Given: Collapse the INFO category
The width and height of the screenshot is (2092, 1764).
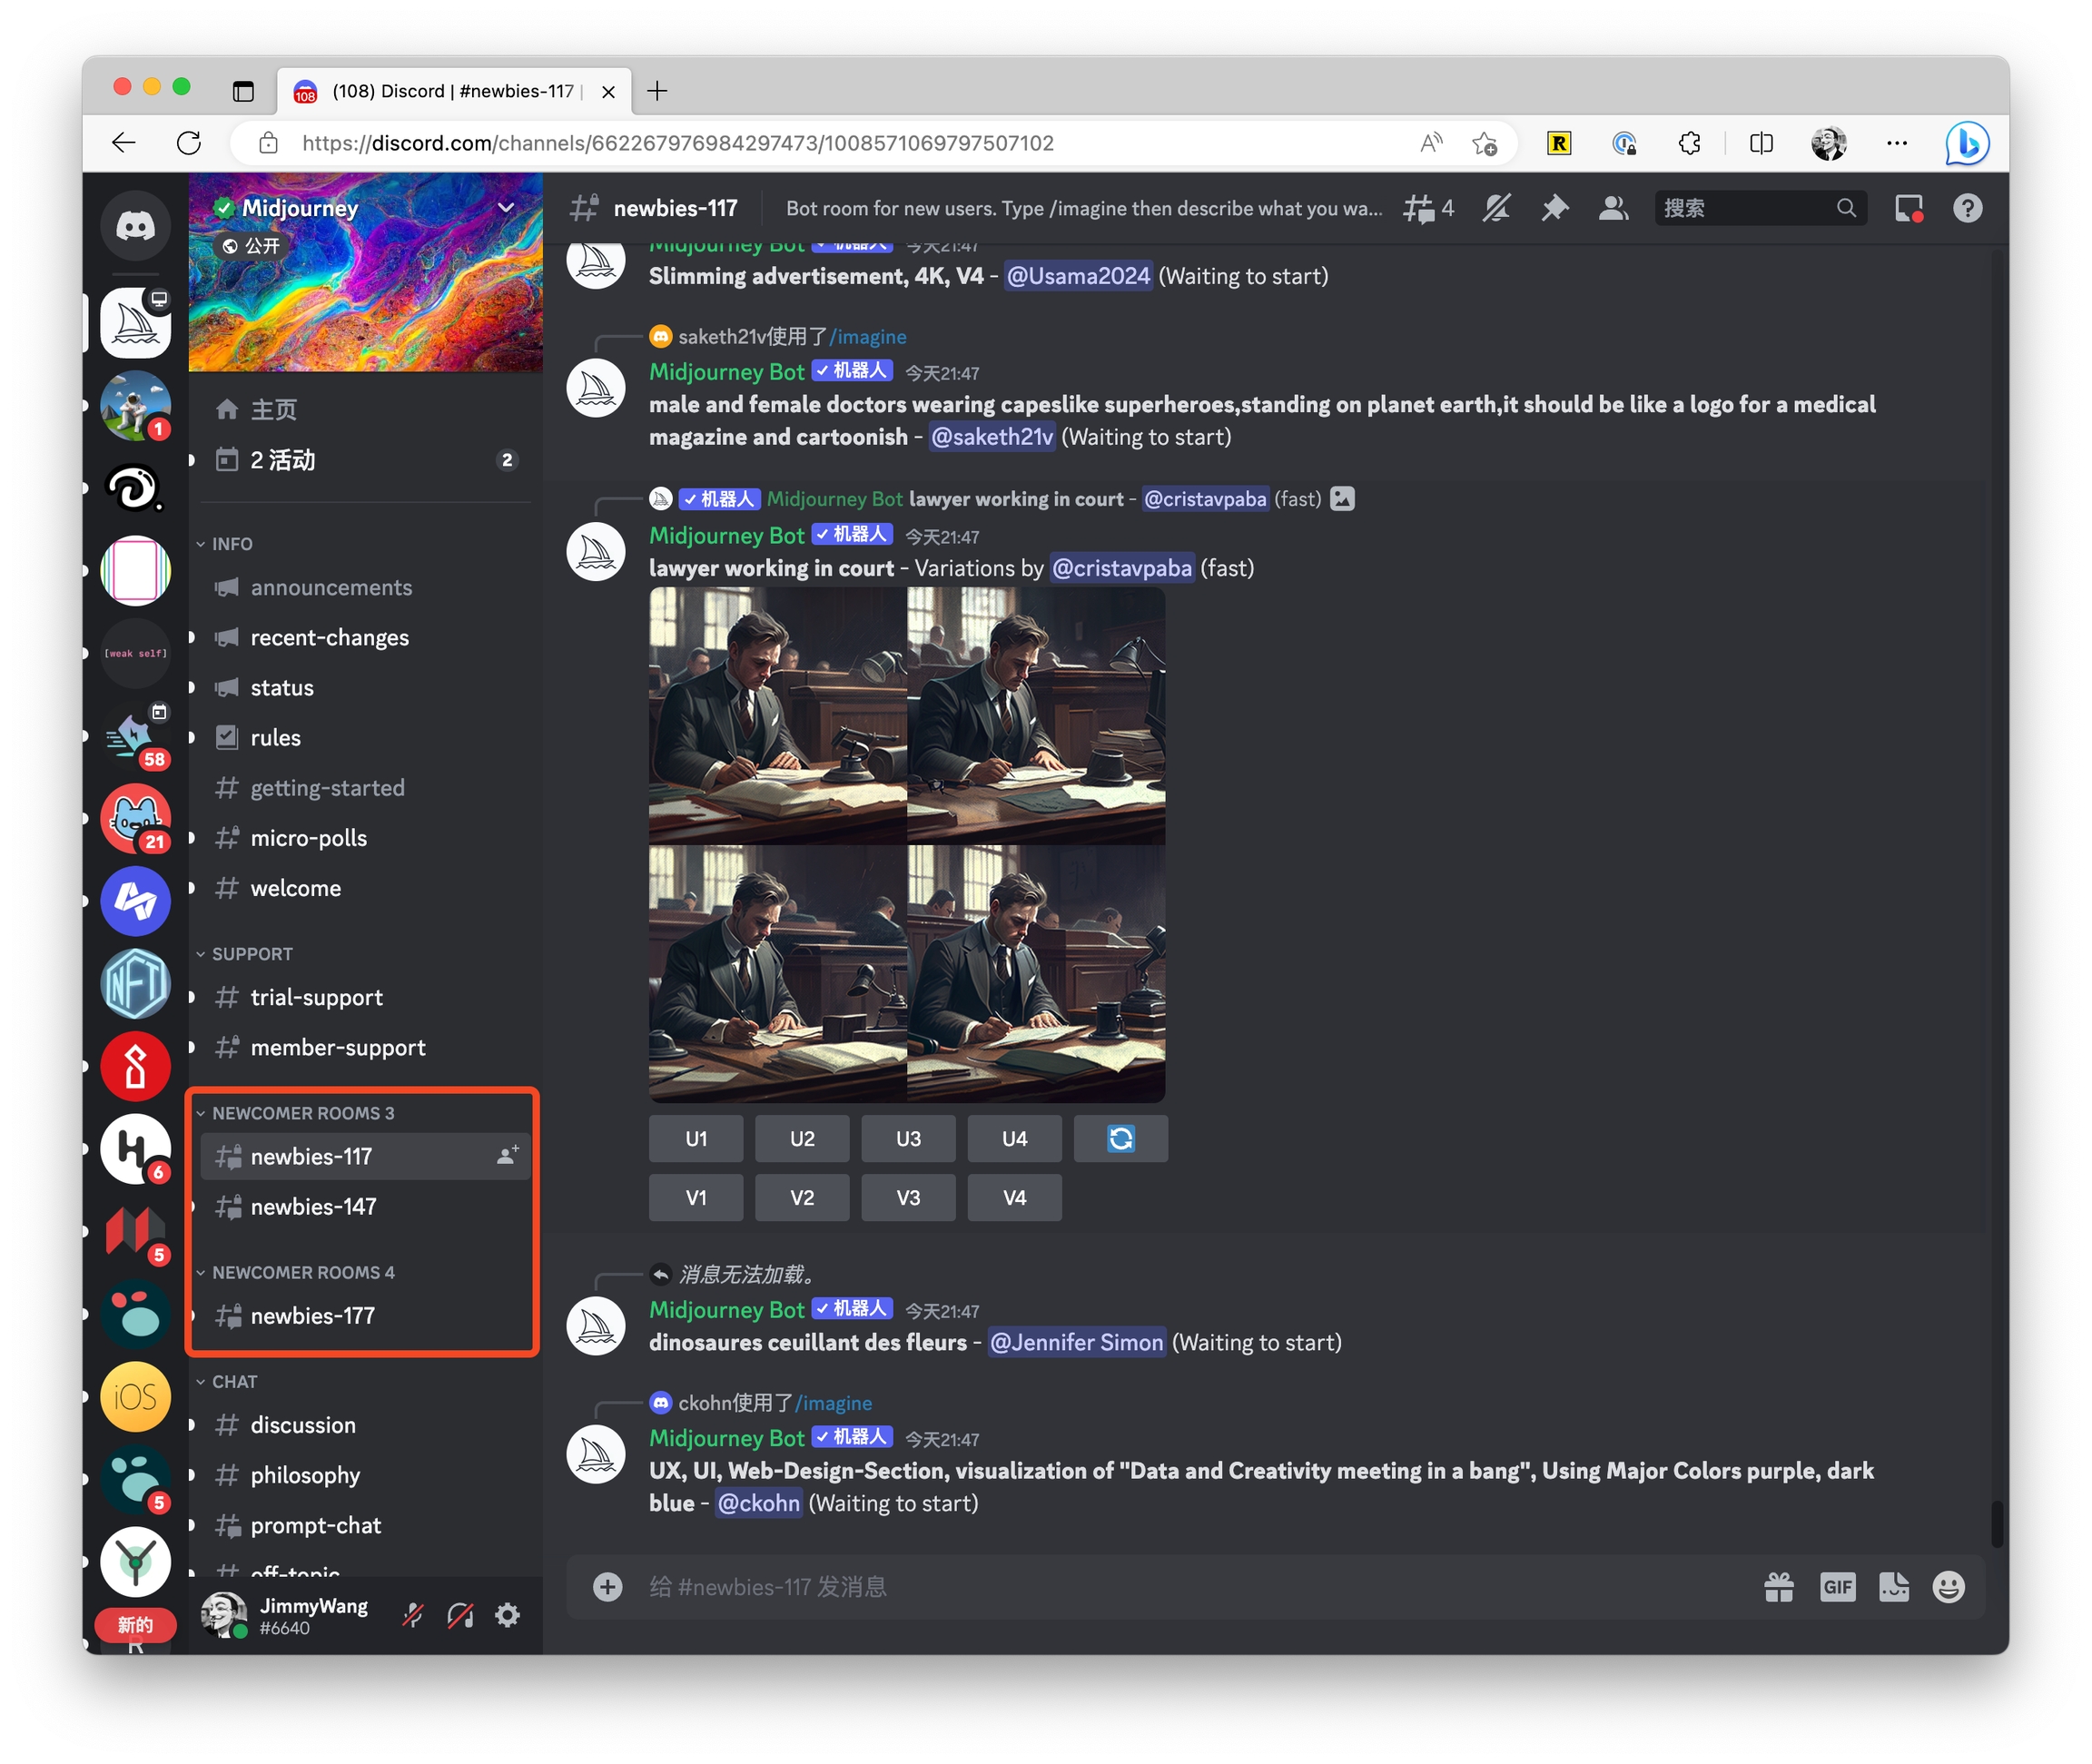Looking at the screenshot, I should (231, 544).
